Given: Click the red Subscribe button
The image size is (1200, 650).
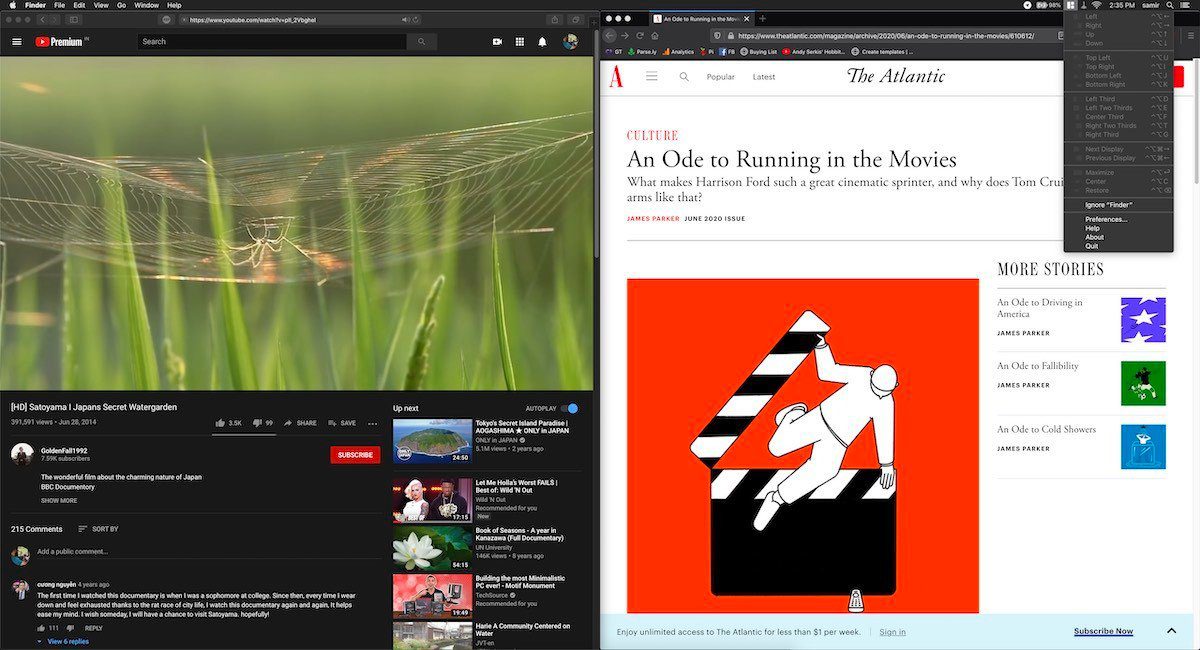Looking at the screenshot, I should pyautogui.click(x=355, y=455).
